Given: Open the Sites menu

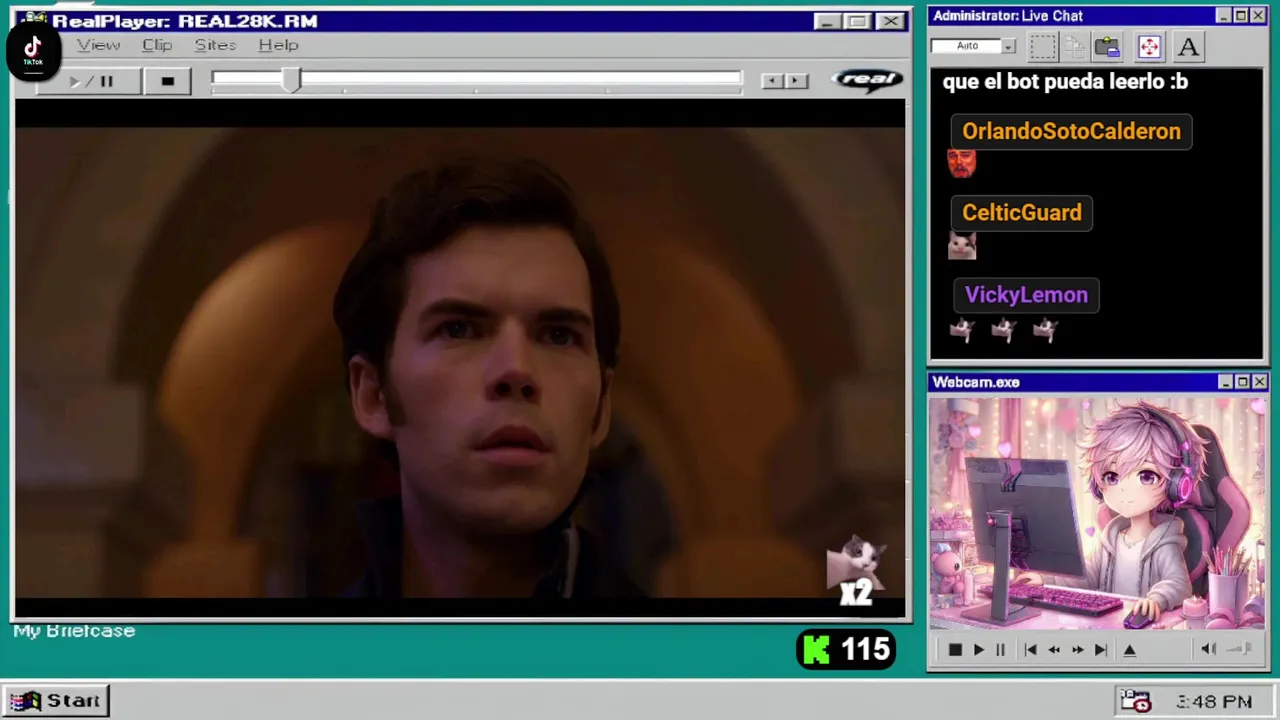Looking at the screenshot, I should click(x=215, y=45).
